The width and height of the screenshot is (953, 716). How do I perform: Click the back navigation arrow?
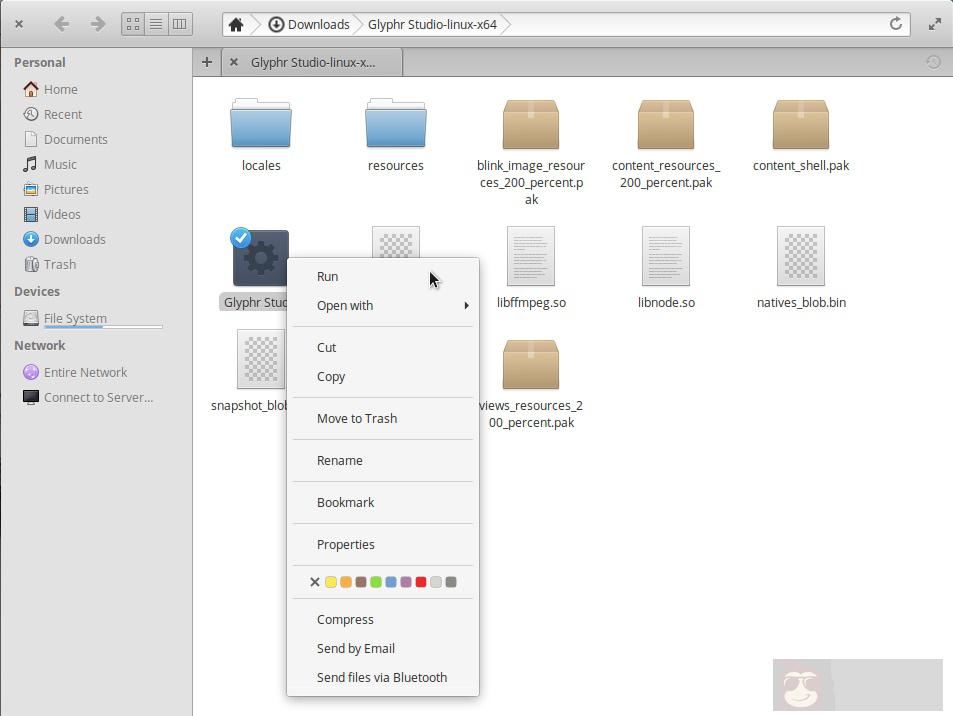[x=63, y=24]
